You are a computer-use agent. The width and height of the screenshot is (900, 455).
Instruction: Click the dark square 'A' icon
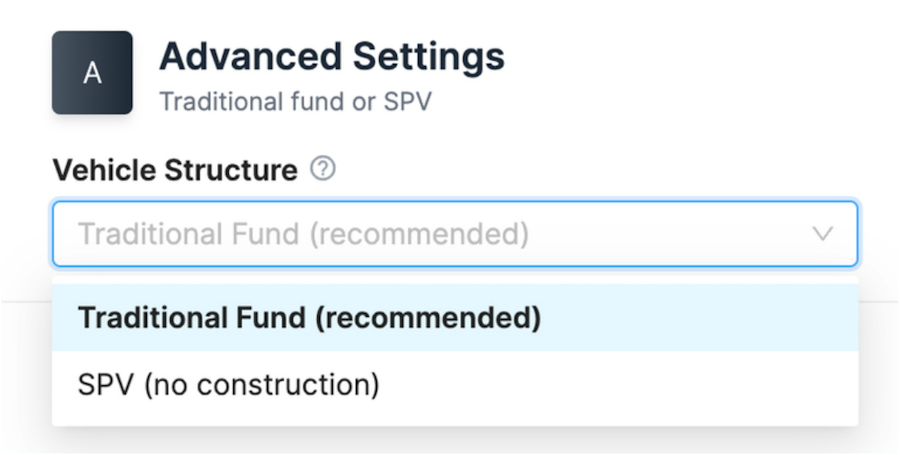(92, 73)
